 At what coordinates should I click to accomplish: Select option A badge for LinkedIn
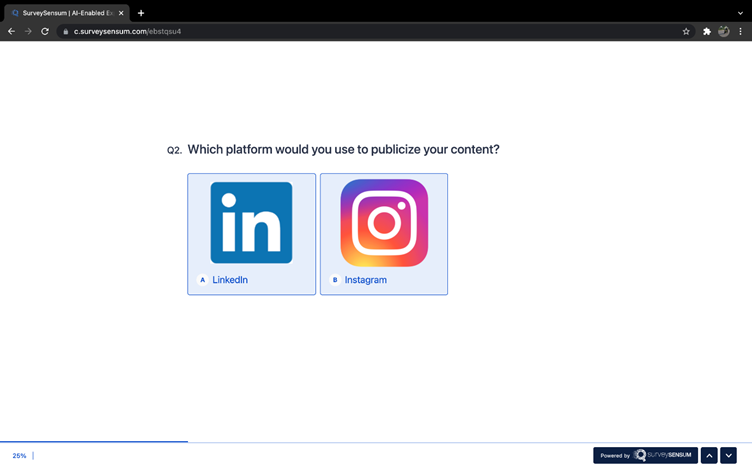[203, 280]
